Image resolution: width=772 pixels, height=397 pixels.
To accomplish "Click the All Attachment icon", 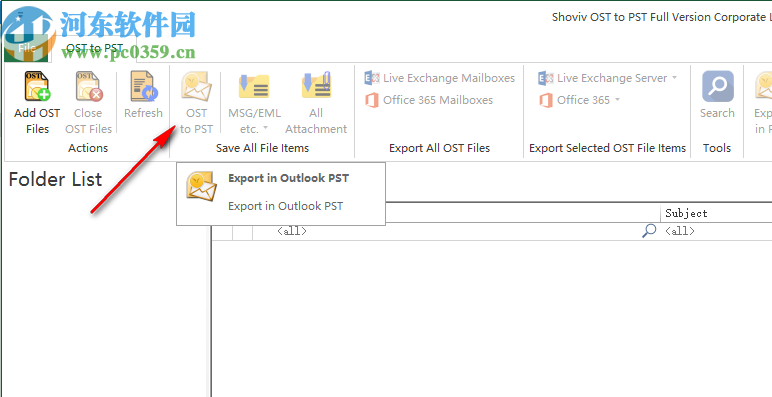I will (316, 86).
